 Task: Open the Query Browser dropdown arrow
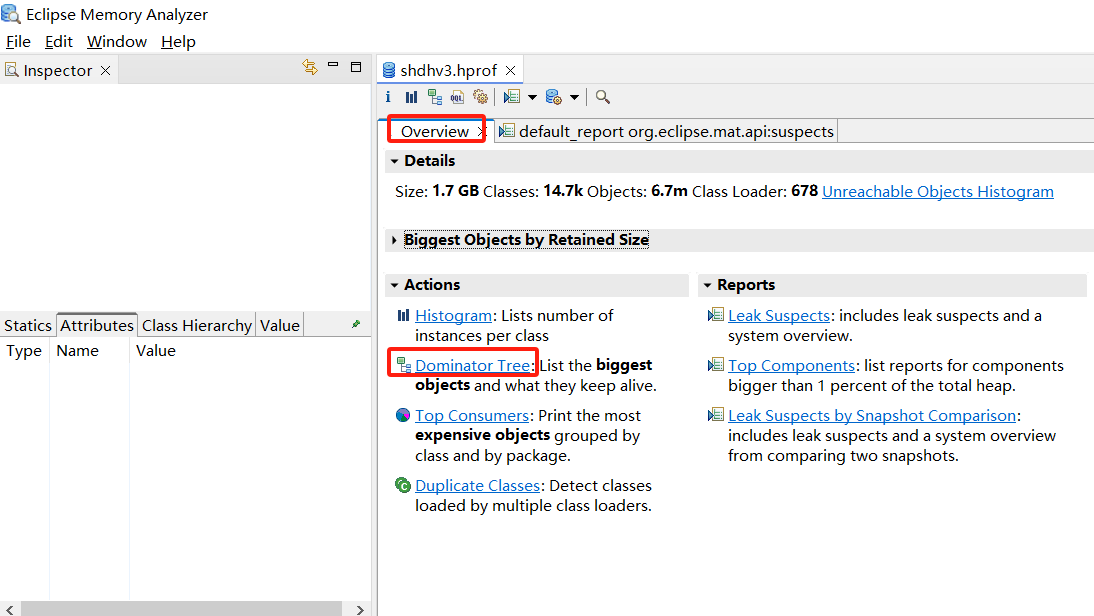click(x=574, y=97)
